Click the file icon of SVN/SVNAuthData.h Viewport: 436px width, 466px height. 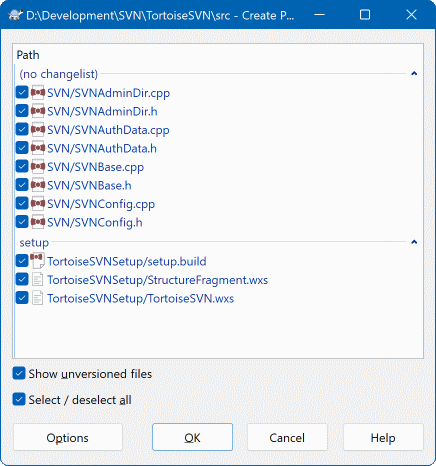click(x=38, y=148)
